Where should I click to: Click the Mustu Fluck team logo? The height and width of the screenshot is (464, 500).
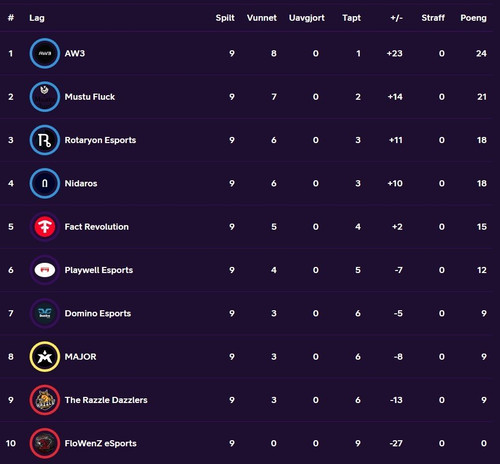pos(45,97)
